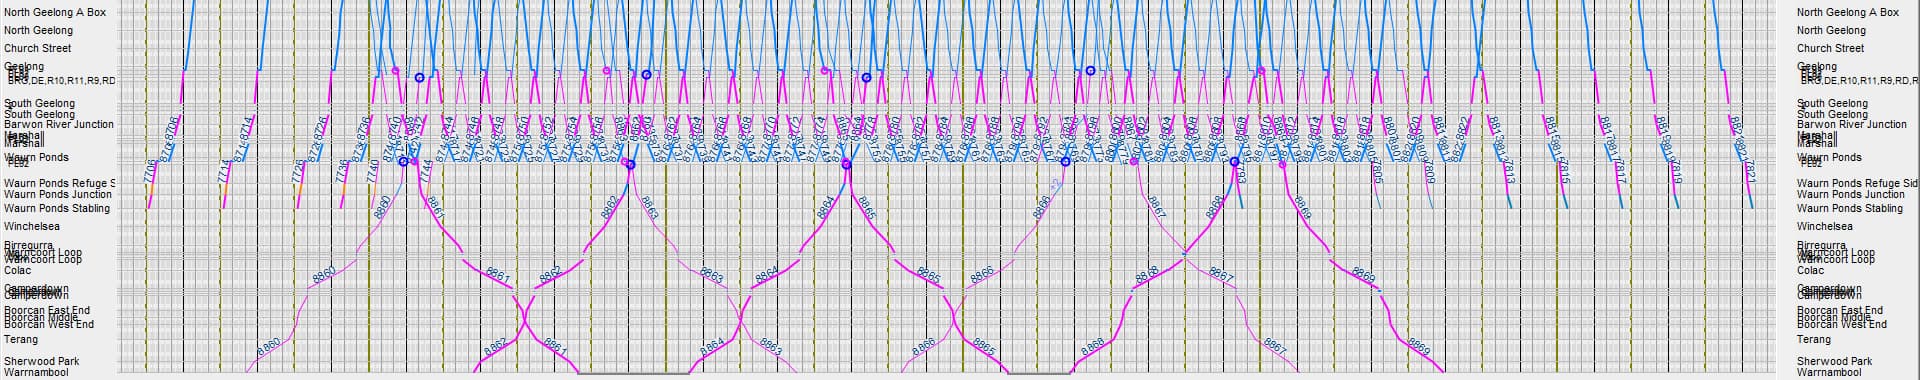Click train number label 7813

tap(1509, 171)
